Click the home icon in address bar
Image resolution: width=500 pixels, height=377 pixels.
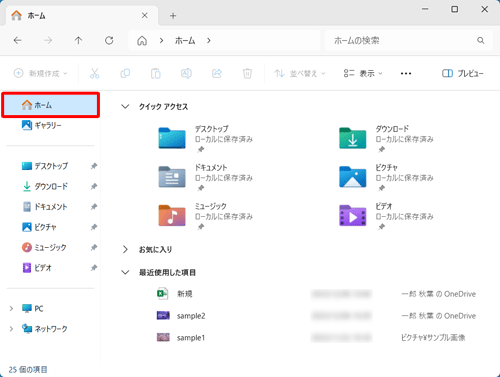pyautogui.click(x=142, y=41)
